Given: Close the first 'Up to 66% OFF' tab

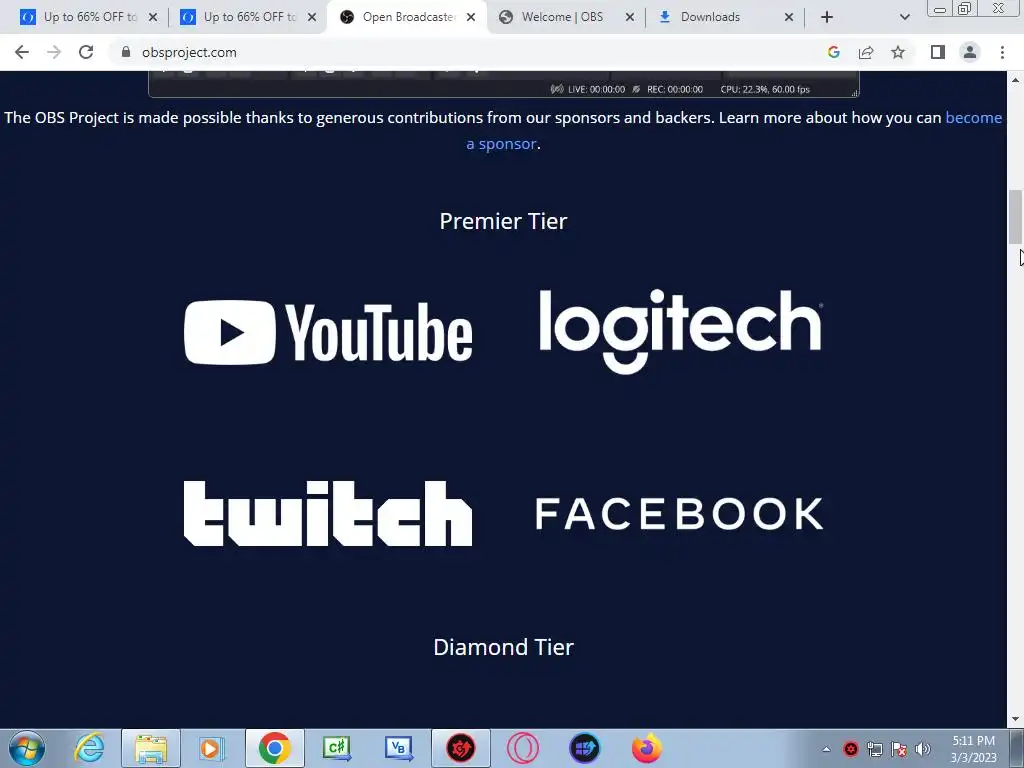Looking at the screenshot, I should click(x=153, y=17).
